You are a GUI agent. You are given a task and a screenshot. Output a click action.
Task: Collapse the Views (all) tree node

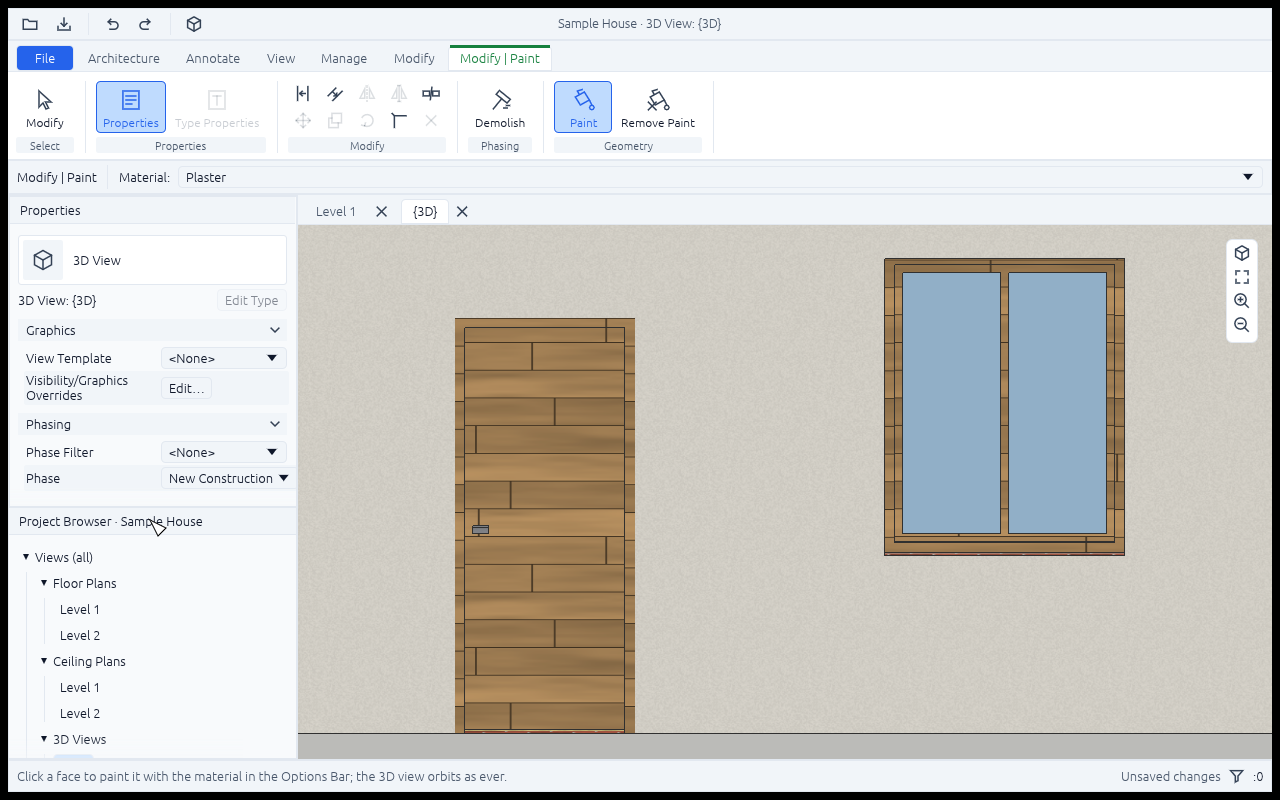(x=26, y=557)
